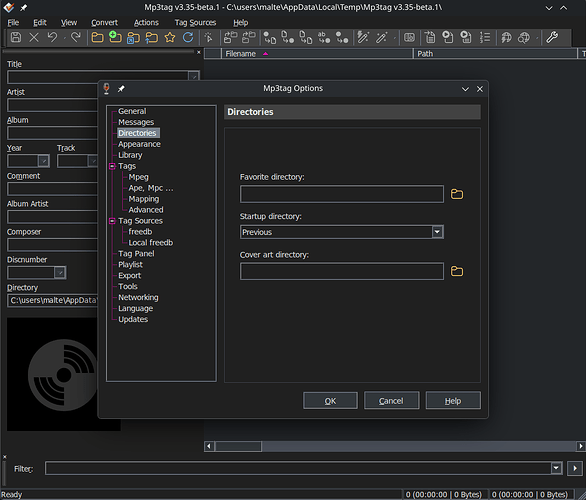The width and height of the screenshot is (586, 500).
Task: Click the Quick Actions wand icon
Action: click(381, 37)
